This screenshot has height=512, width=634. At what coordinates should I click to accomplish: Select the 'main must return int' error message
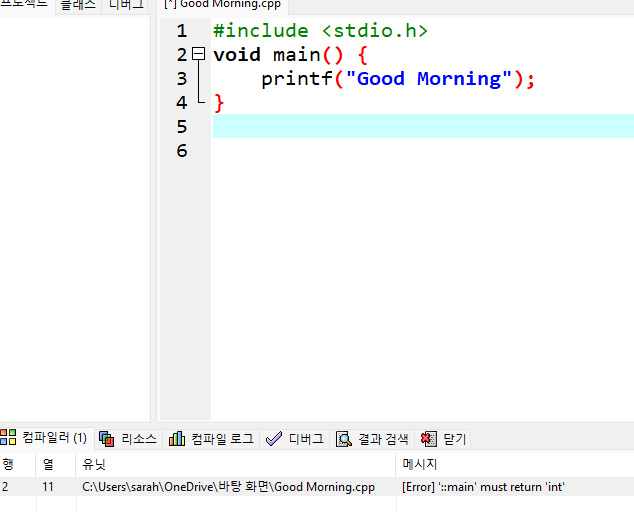(x=483, y=487)
